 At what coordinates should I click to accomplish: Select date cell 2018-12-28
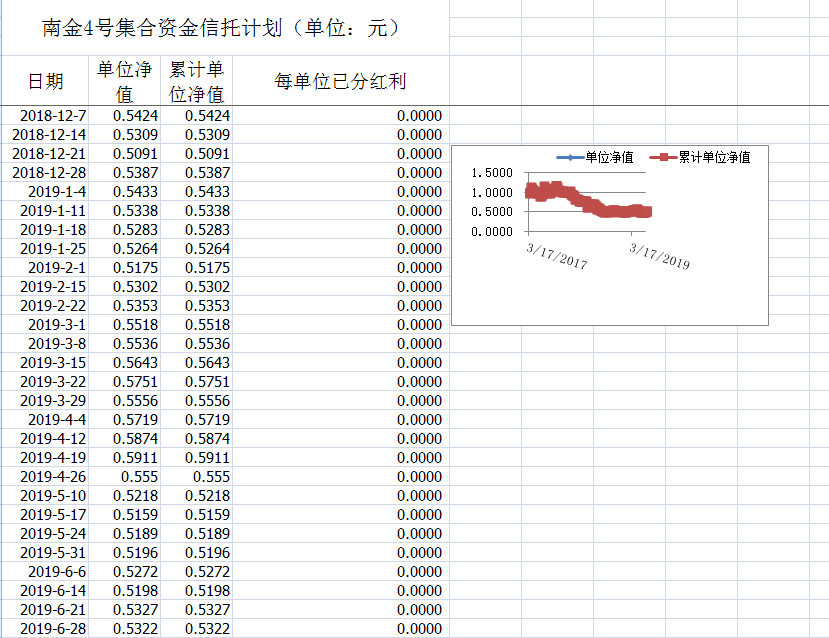[x=45, y=172]
